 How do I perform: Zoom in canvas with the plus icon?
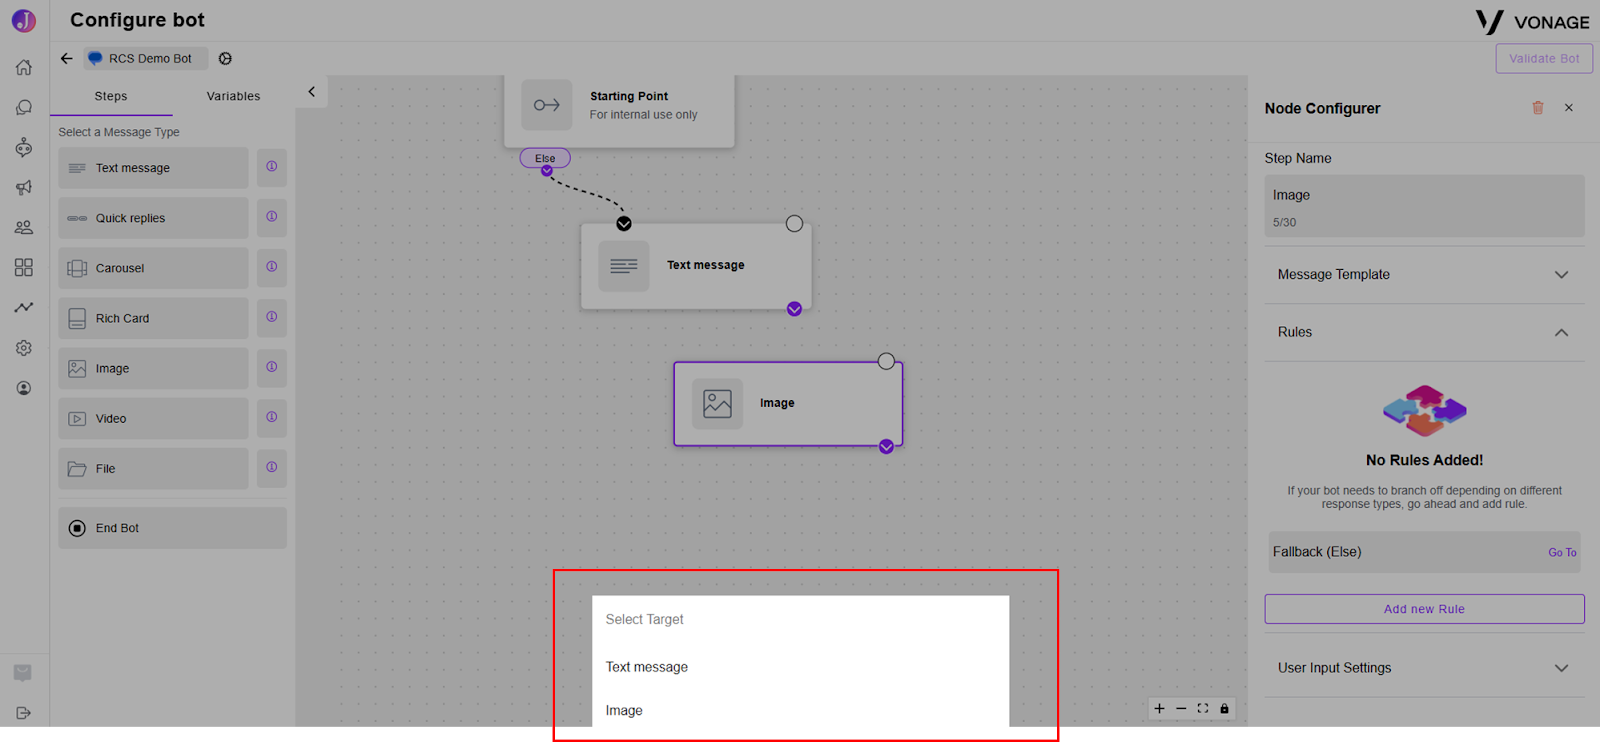pos(1159,709)
